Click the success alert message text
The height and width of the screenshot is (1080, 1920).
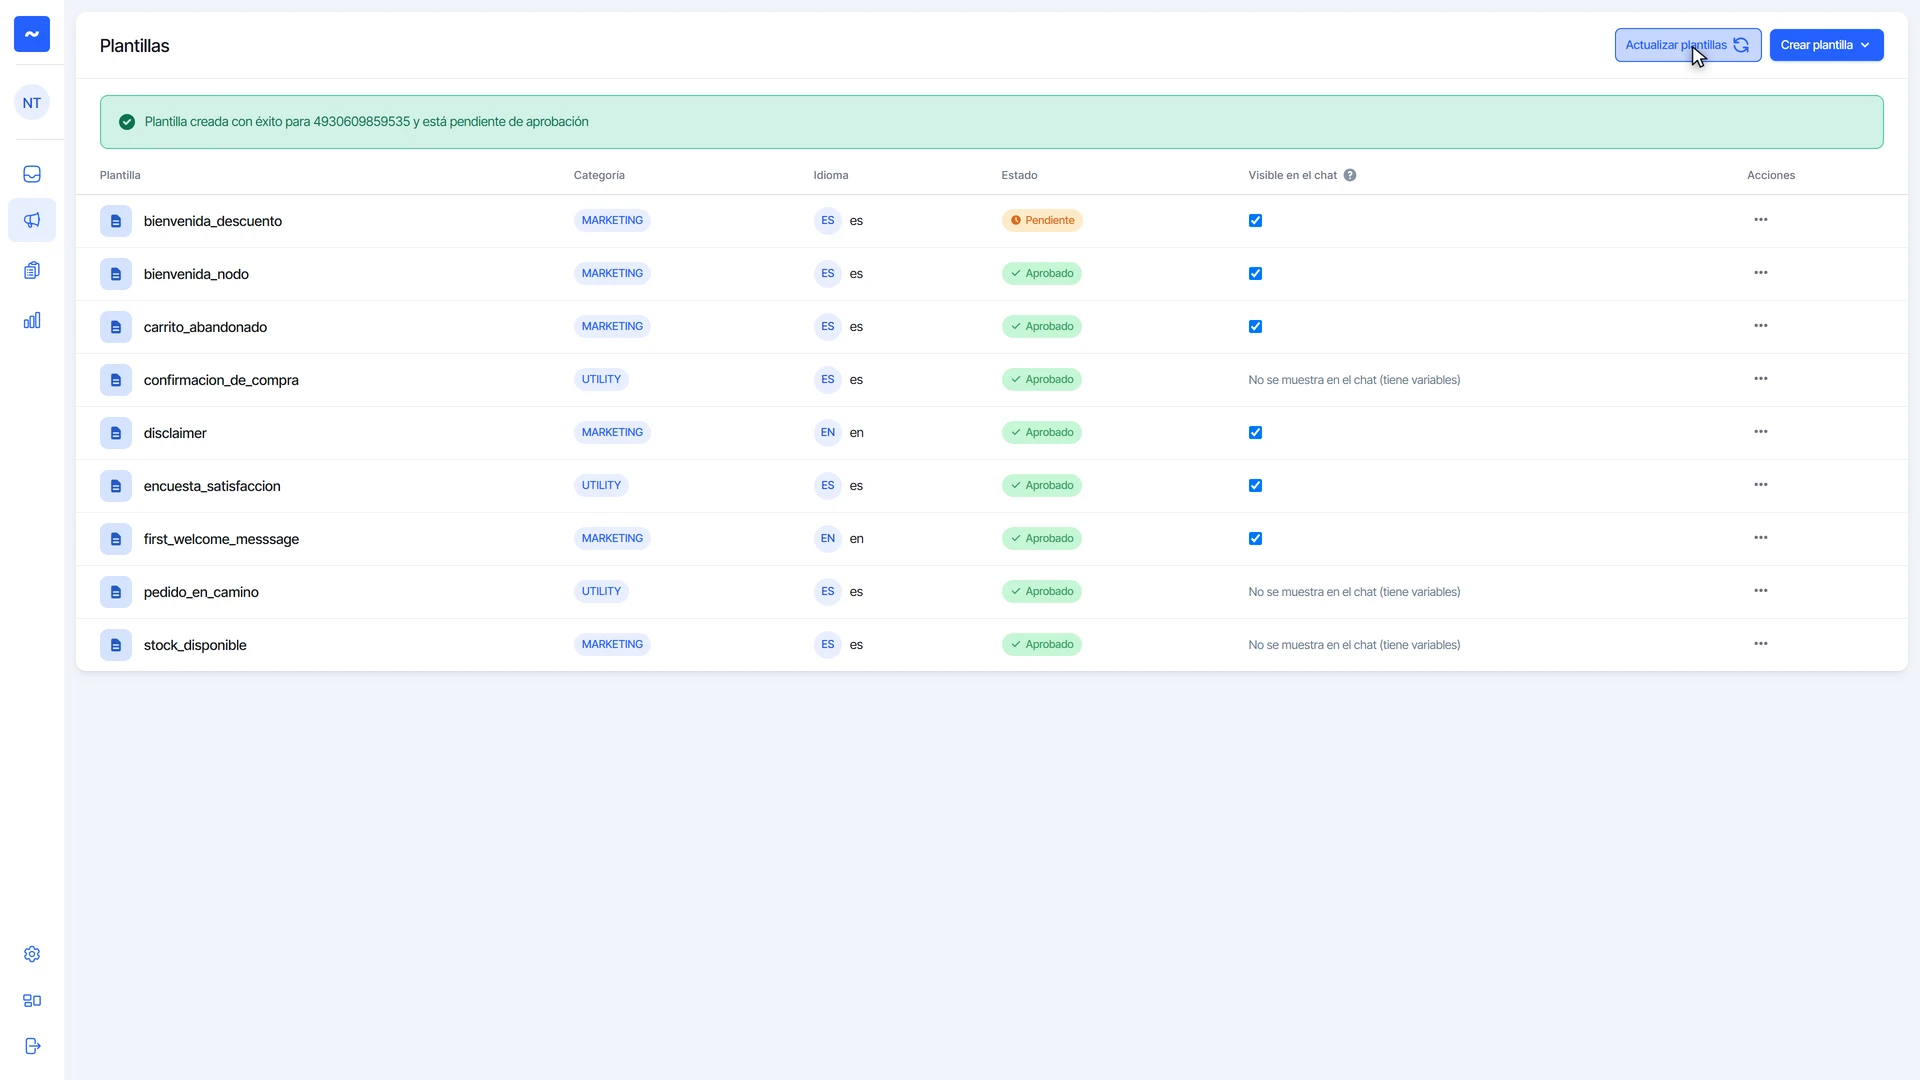(x=366, y=122)
